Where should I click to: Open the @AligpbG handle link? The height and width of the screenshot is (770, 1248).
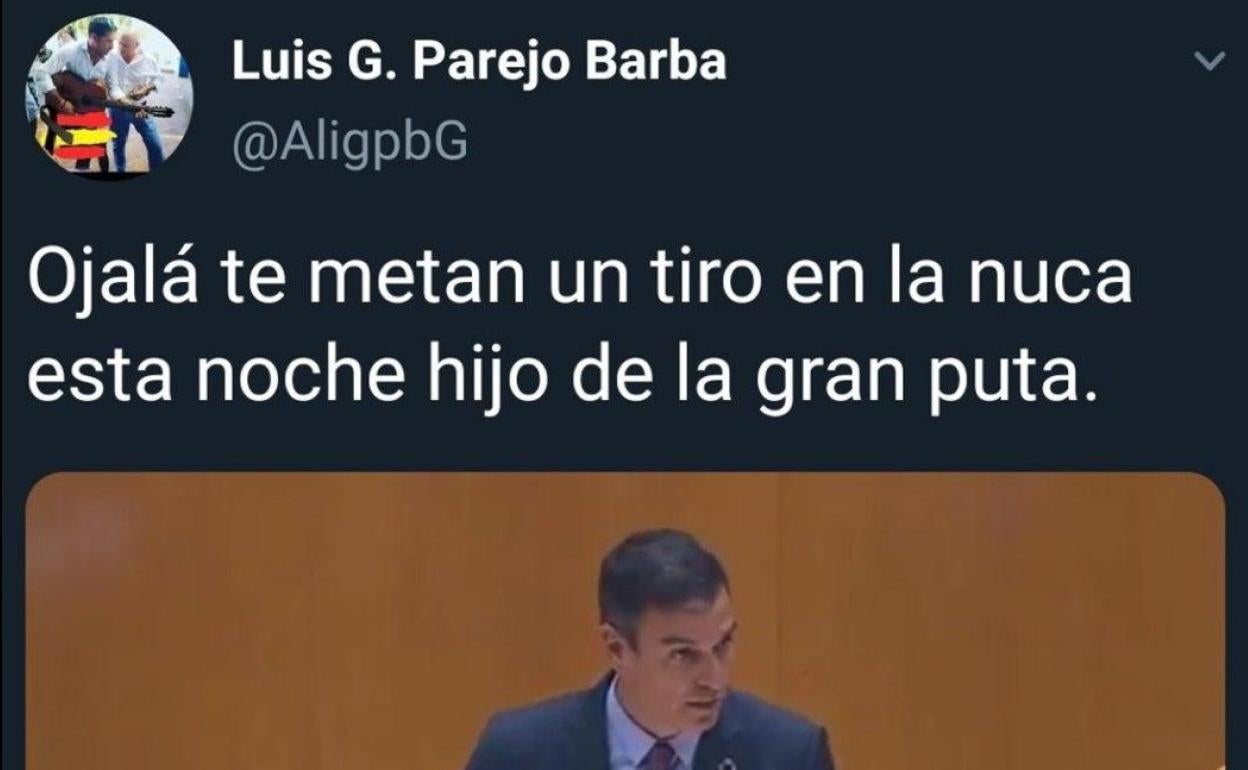click(350, 145)
